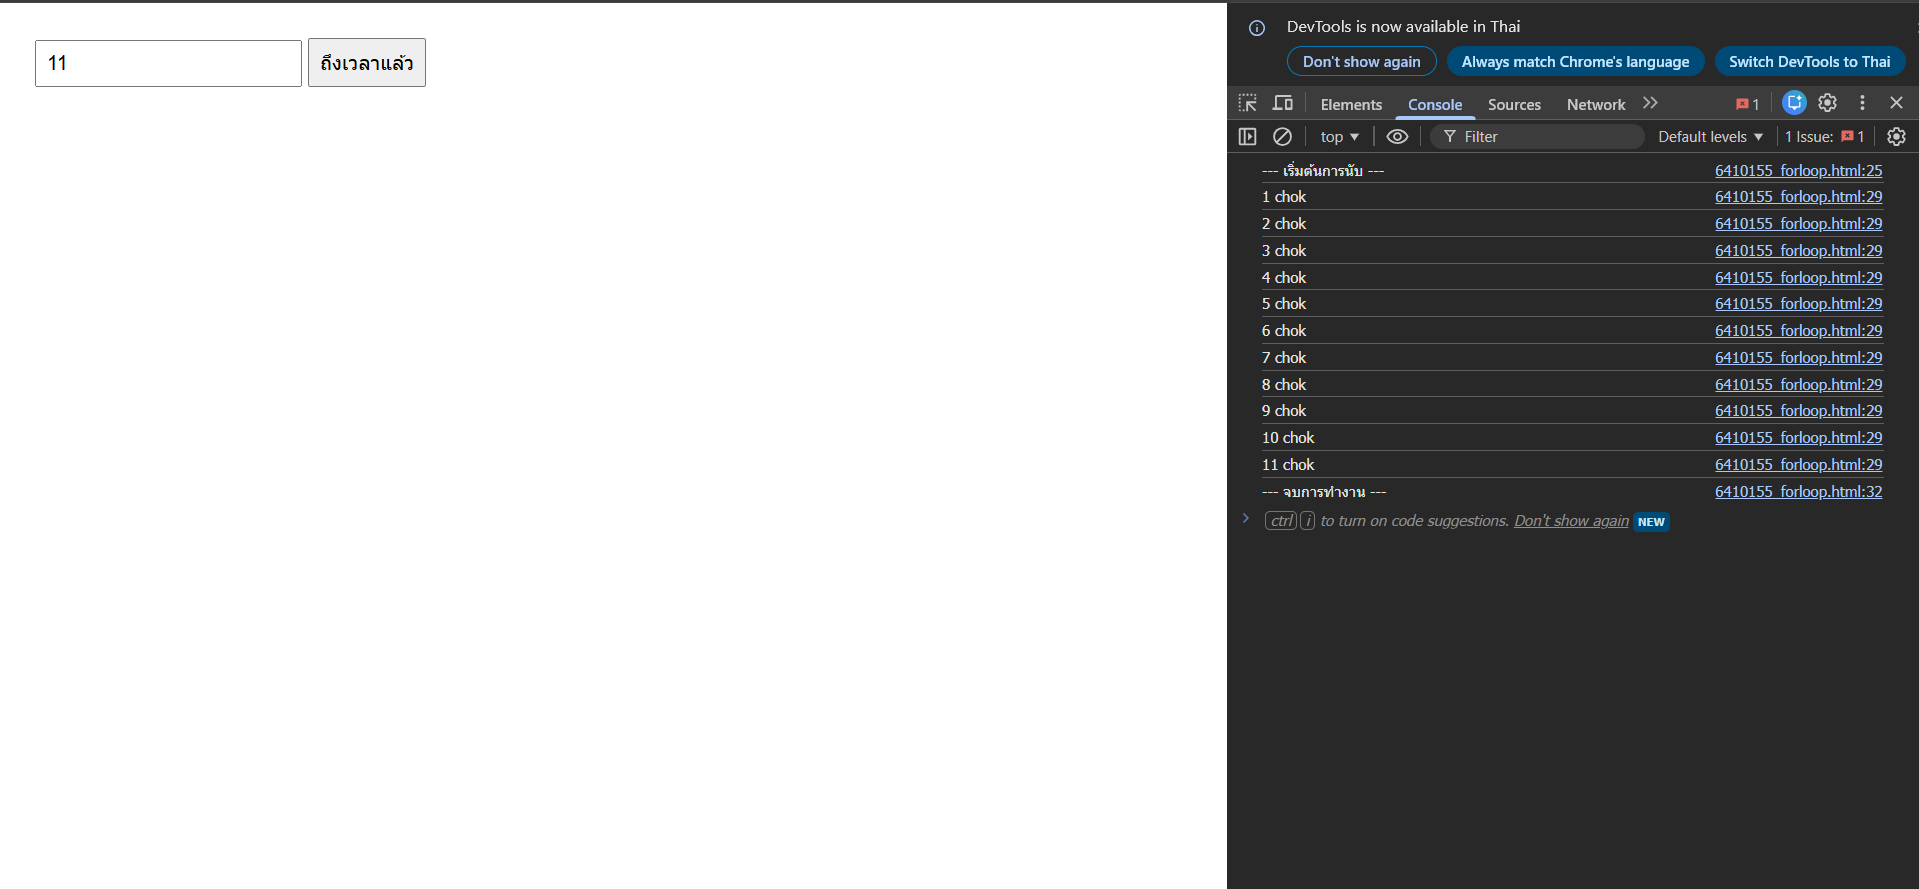Image resolution: width=1919 pixels, height=889 pixels.
Task: Show more DevTools tabs with double chevron
Action: click(1650, 103)
